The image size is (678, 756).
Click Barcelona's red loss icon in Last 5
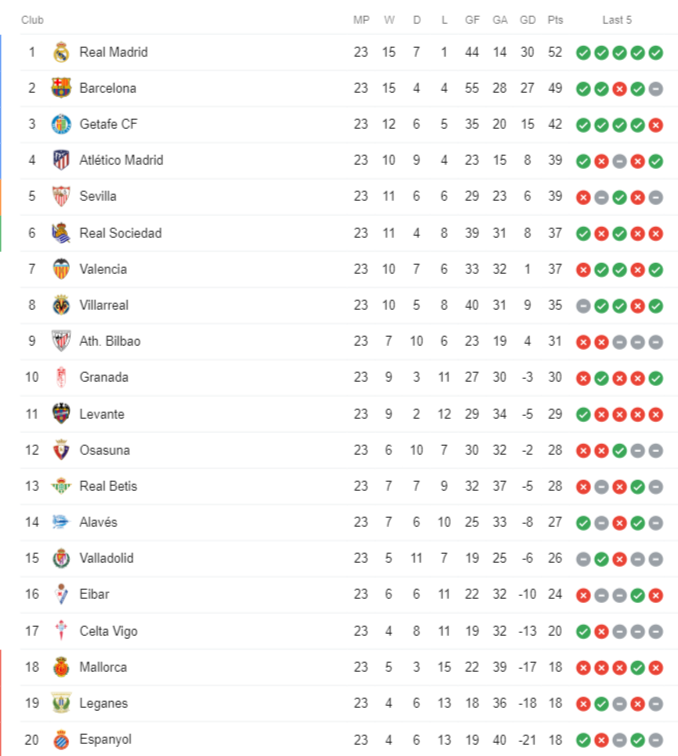620,89
